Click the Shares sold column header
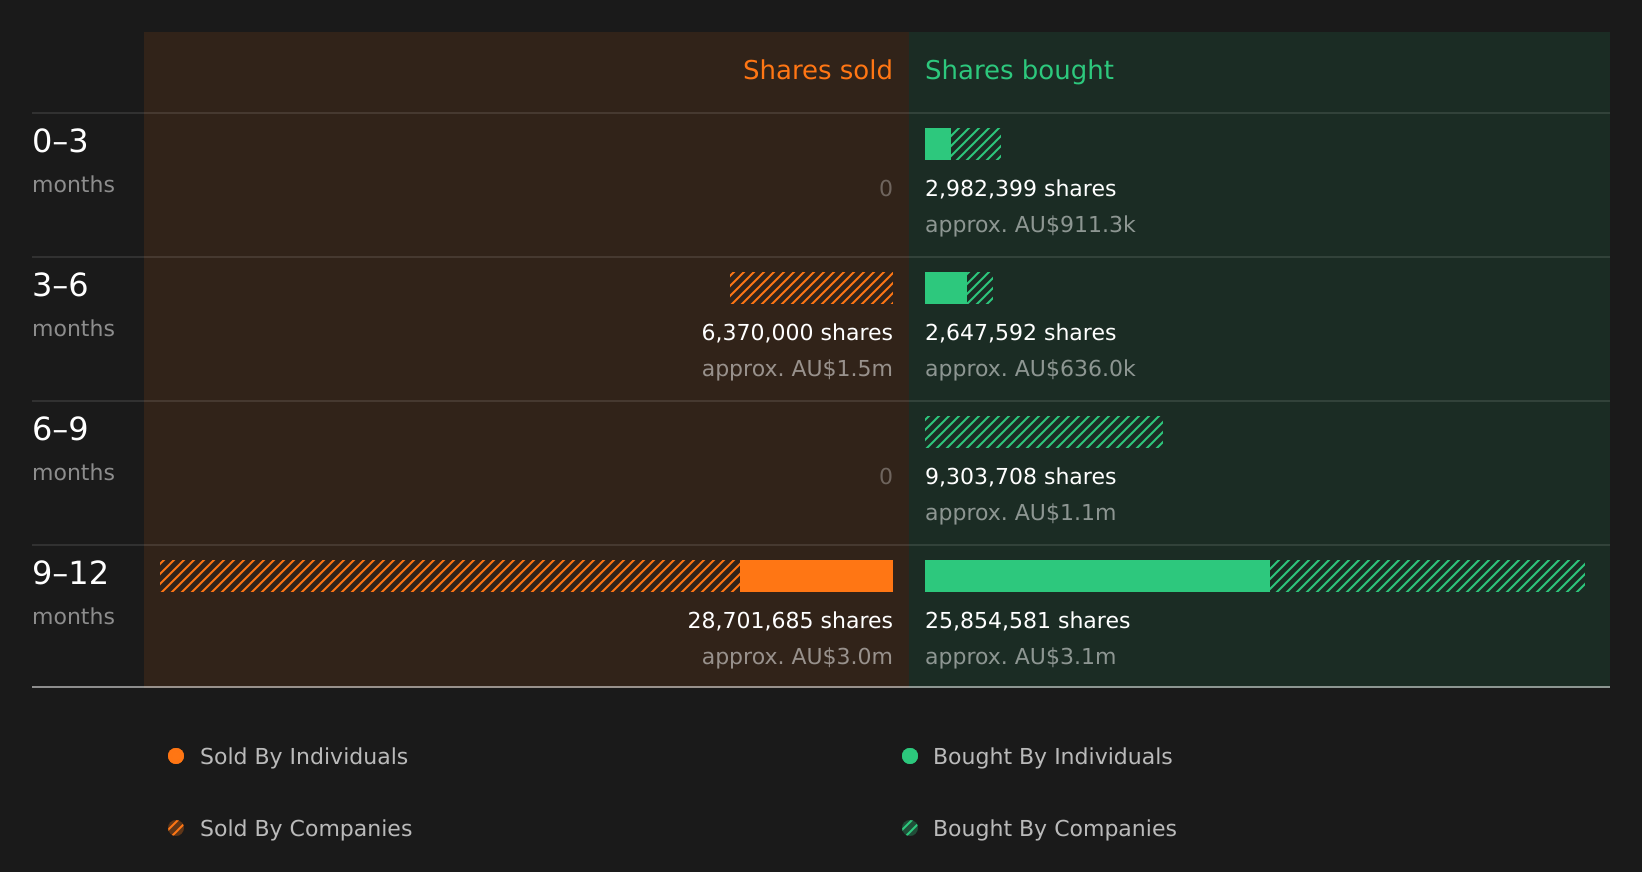Image resolution: width=1642 pixels, height=872 pixels. tap(818, 70)
